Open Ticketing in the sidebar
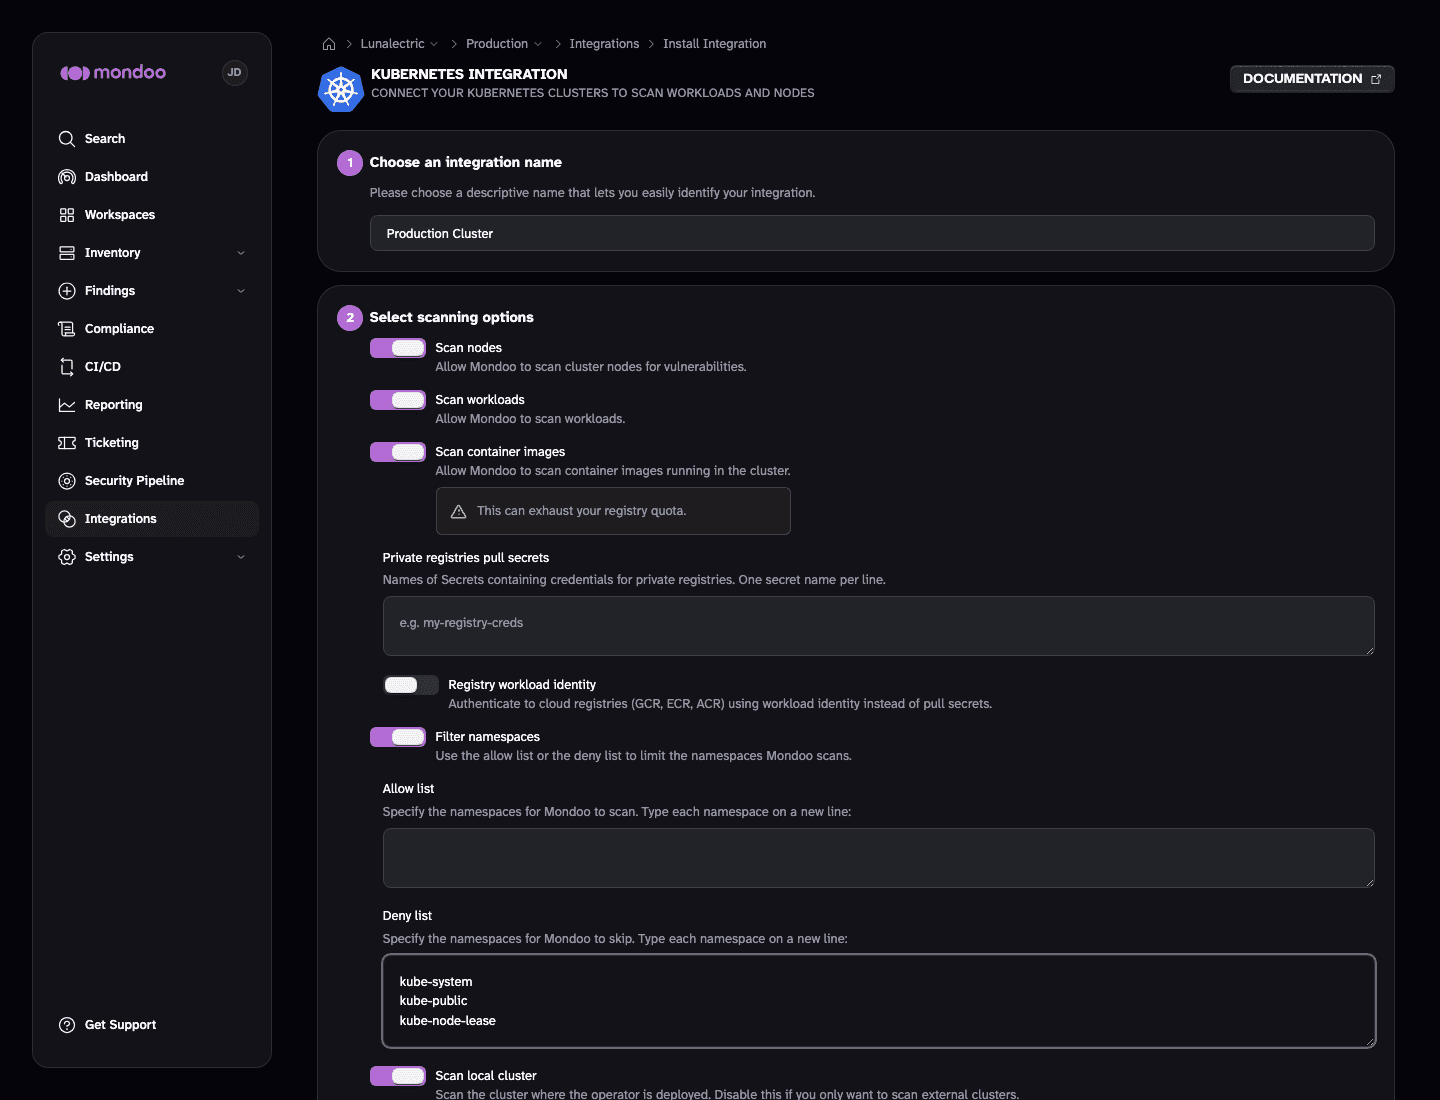1440x1100 pixels. [152, 443]
